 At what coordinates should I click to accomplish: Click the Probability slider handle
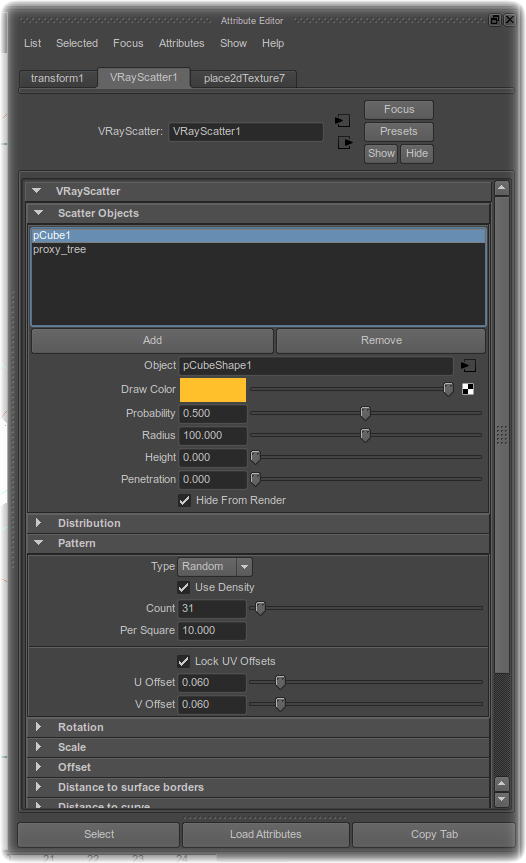point(365,413)
